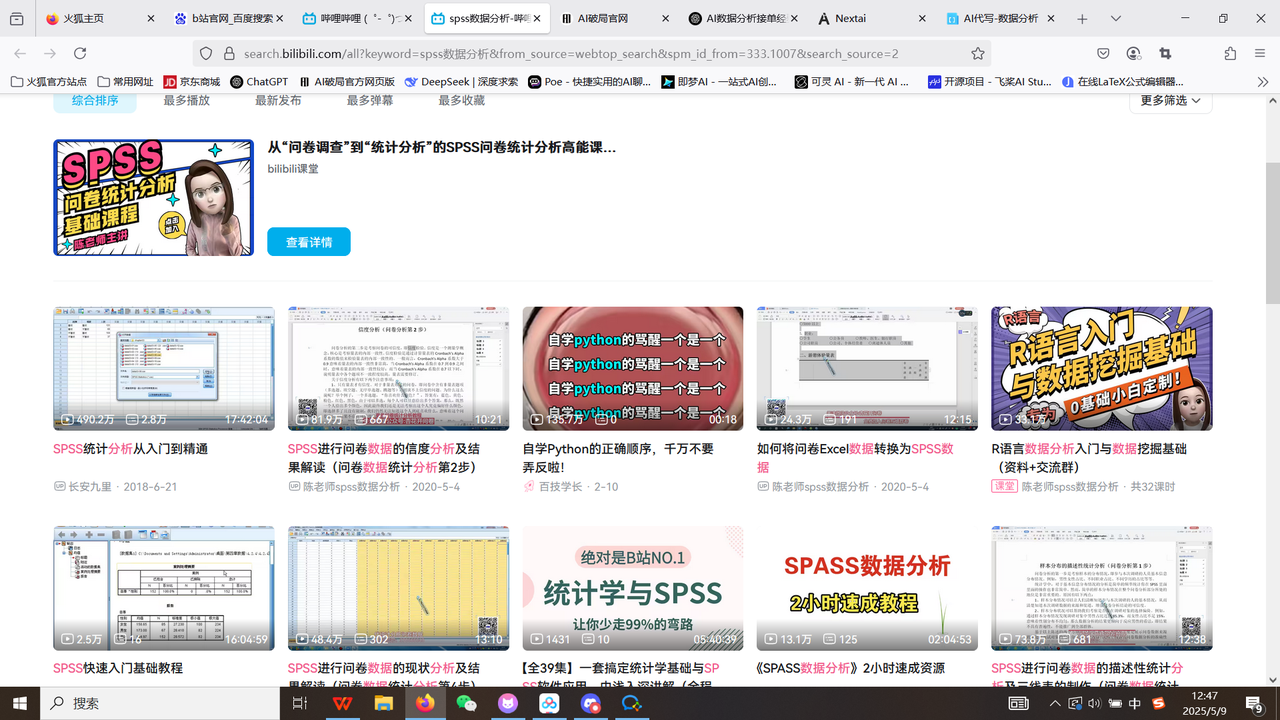The height and width of the screenshot is (720, 1280).
Task: Open the screenshot crop tool in toolbar
Action: [1165, 53]
